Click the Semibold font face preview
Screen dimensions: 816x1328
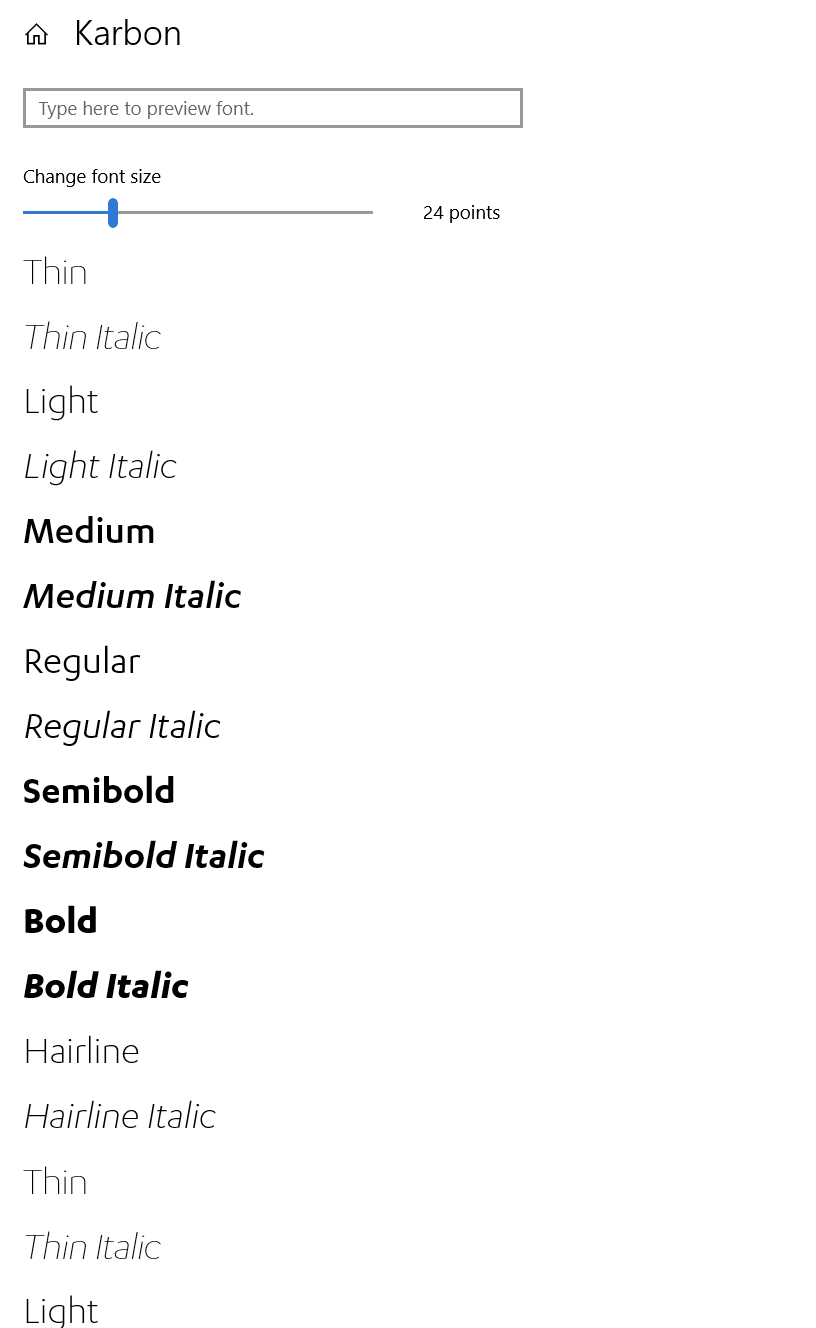tap(98, 790)
